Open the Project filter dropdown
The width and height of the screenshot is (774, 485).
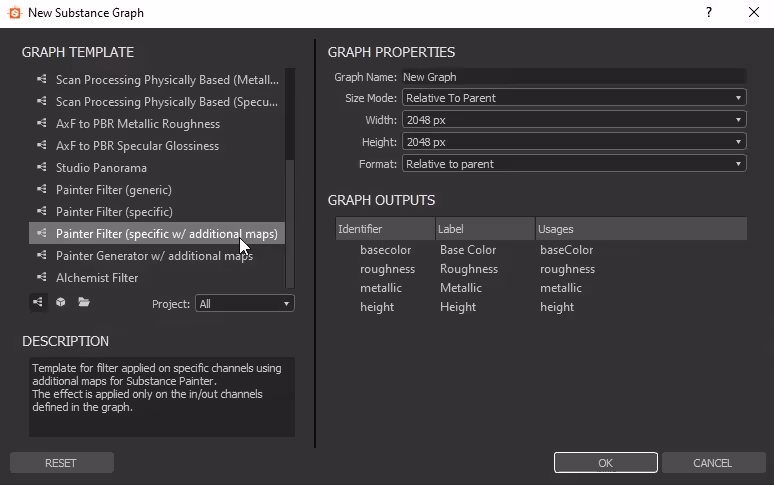click(x=245, y=303)
